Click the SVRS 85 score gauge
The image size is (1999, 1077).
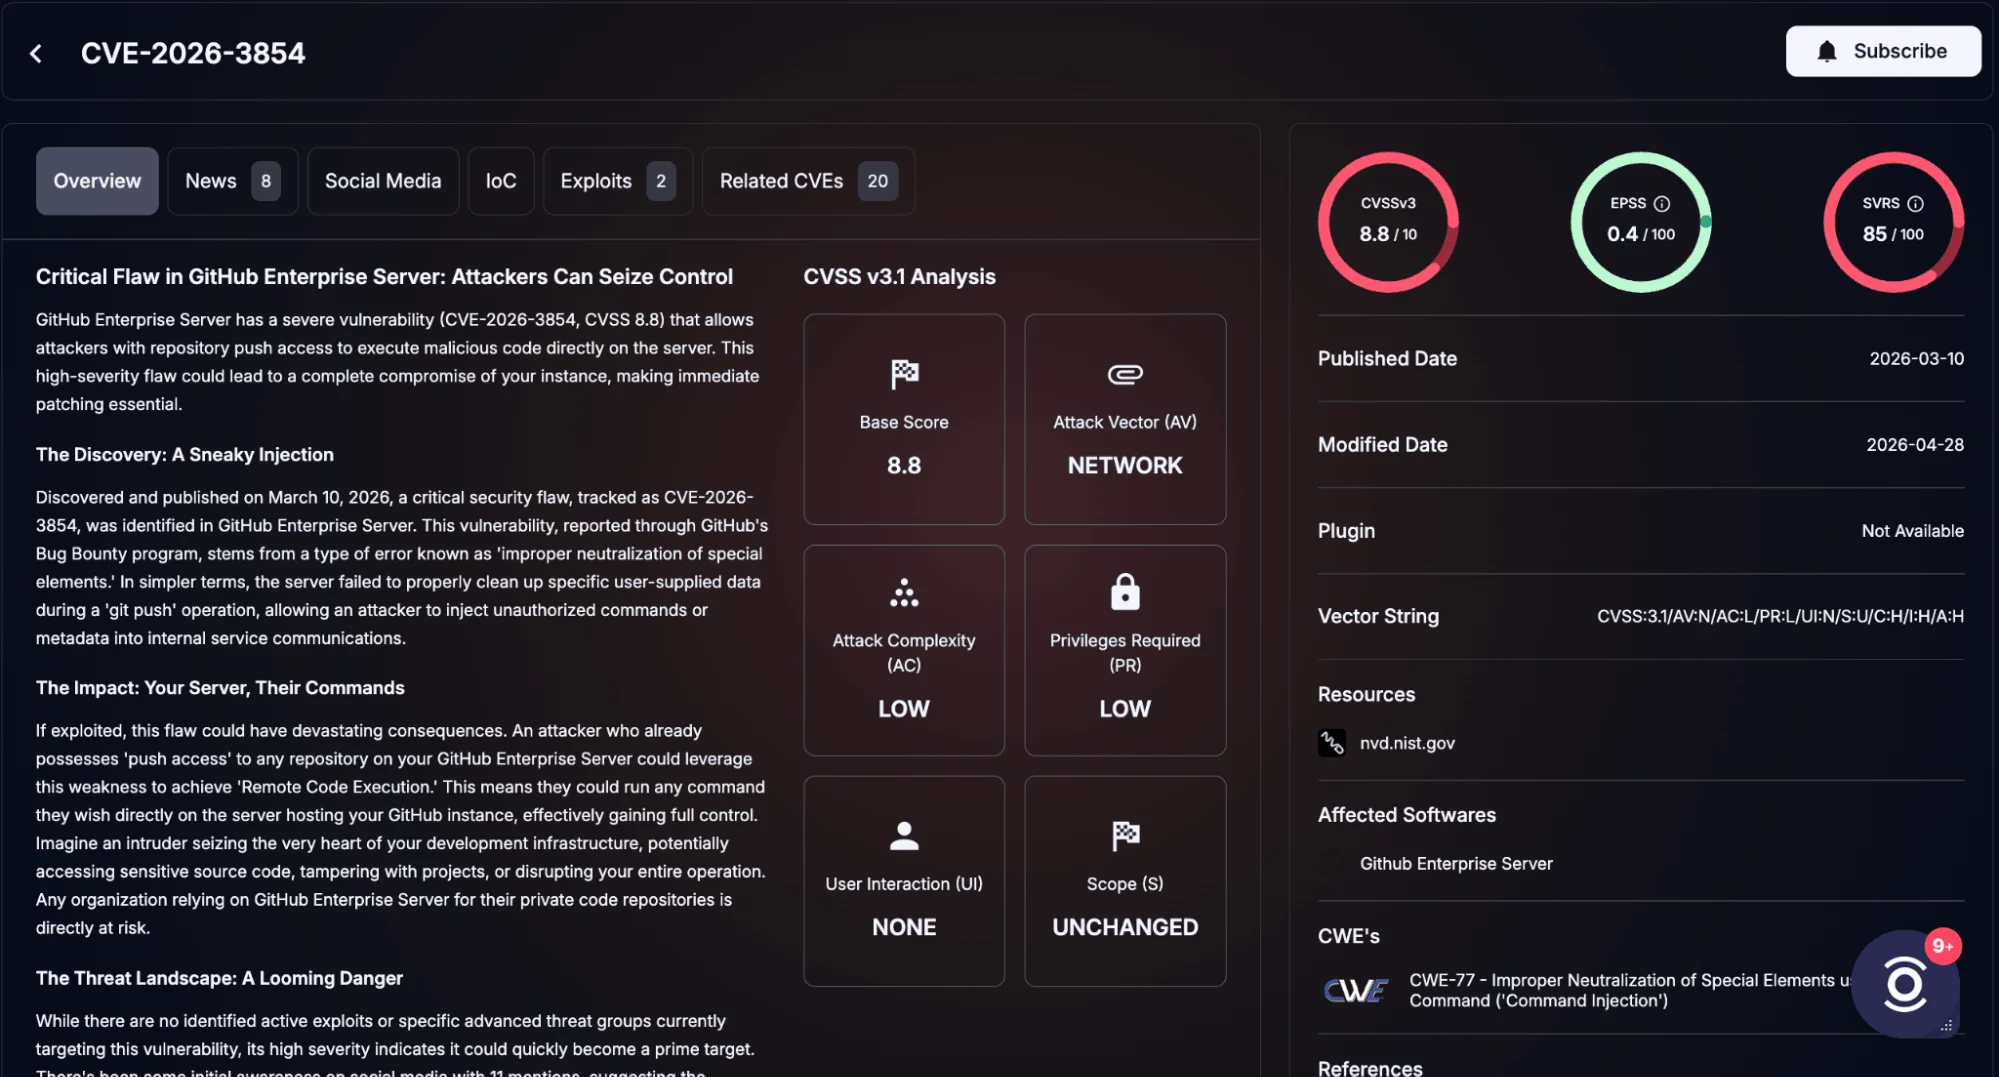[x=1893, y=222]
